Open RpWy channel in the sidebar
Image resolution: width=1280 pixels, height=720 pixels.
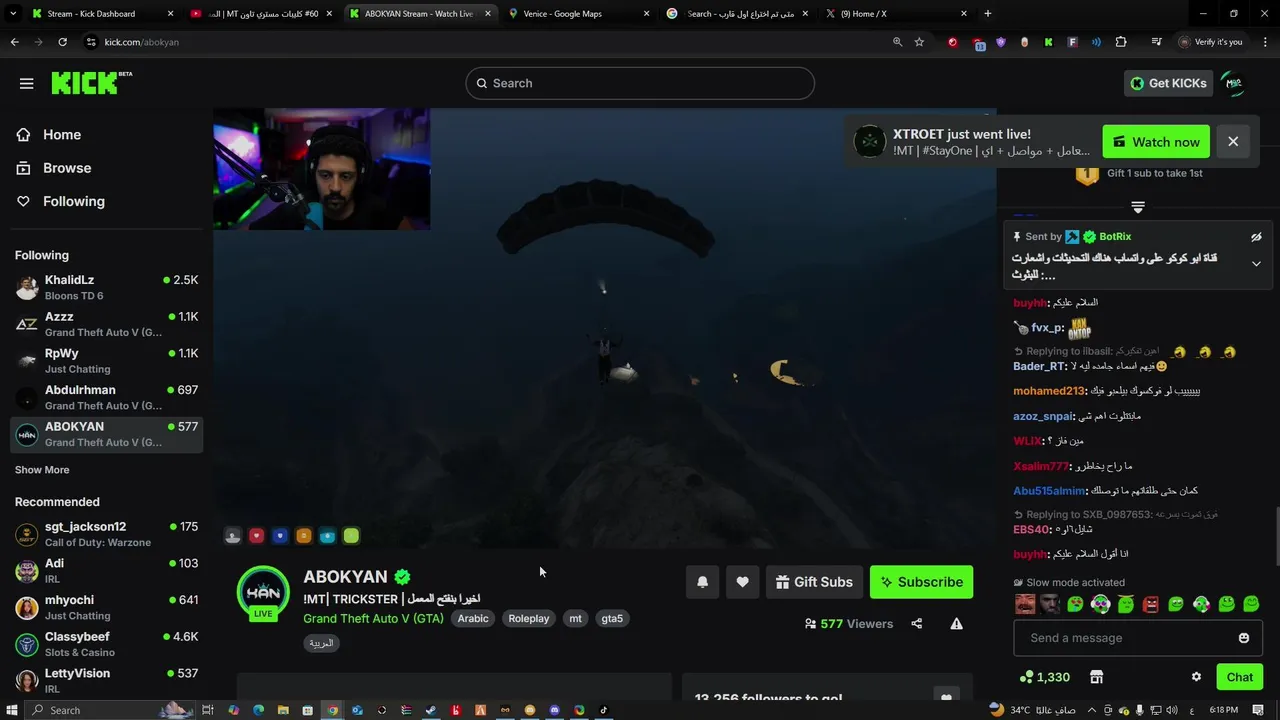108,361
